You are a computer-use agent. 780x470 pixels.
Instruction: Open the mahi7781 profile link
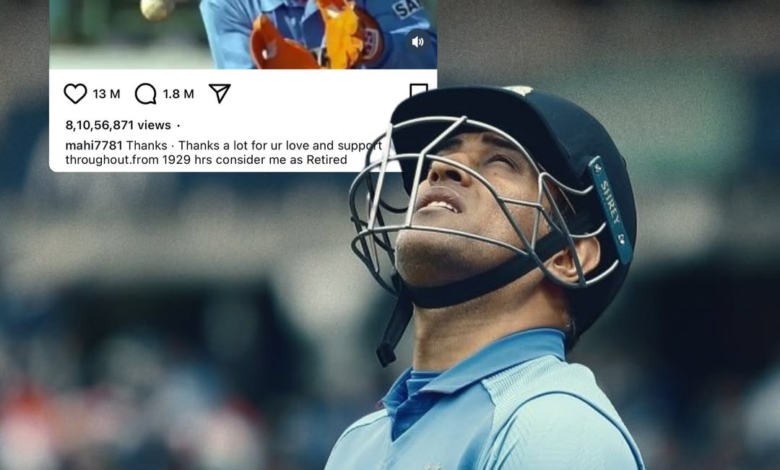[94, 145]
